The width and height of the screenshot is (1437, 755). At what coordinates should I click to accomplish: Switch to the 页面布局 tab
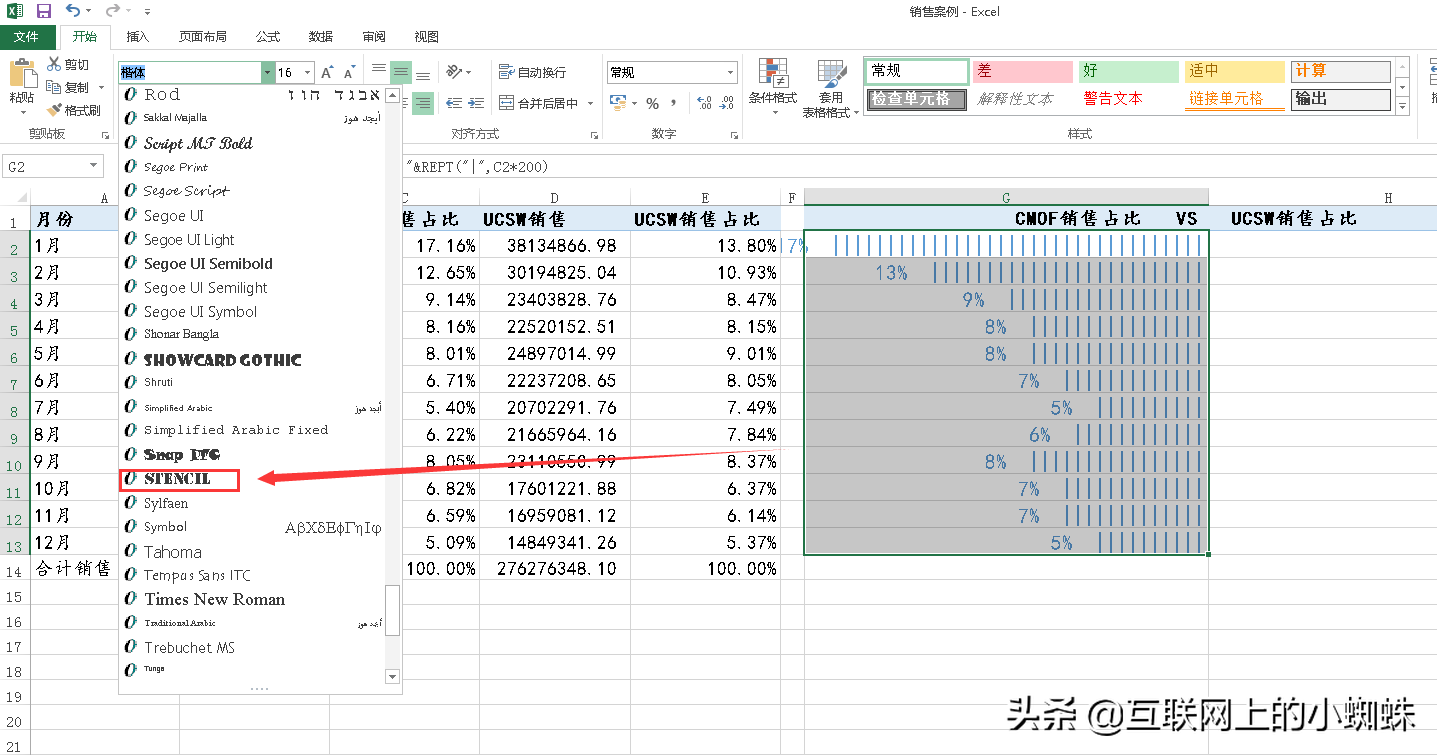(203, 37)
